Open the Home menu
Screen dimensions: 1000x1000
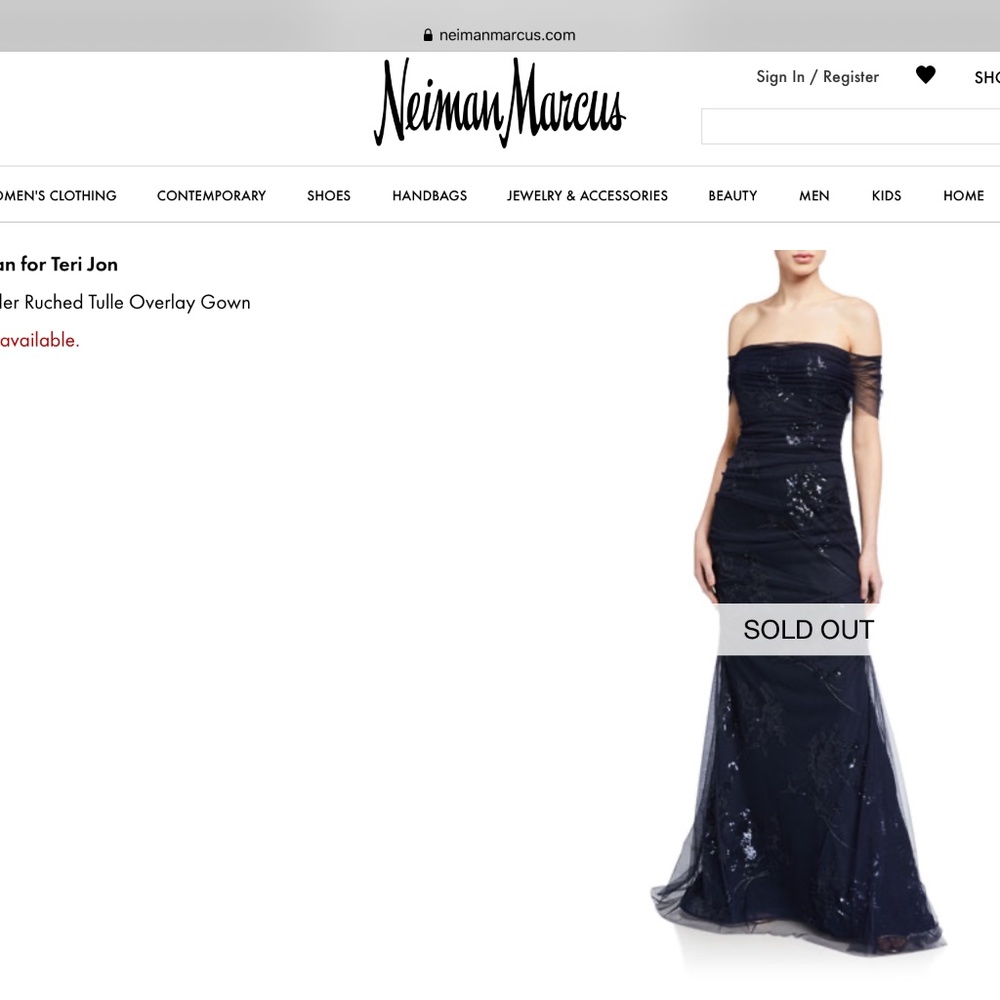[x=964, y=196]
